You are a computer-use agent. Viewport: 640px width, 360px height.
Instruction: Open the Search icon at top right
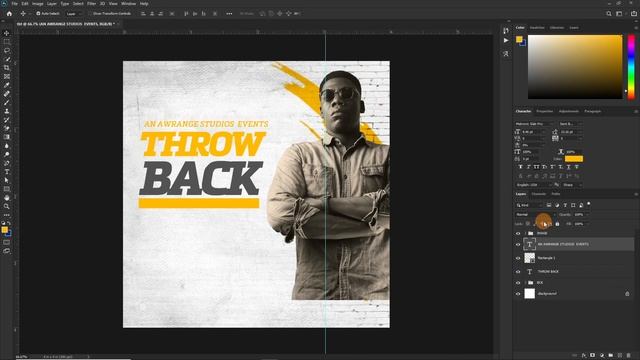609,13
